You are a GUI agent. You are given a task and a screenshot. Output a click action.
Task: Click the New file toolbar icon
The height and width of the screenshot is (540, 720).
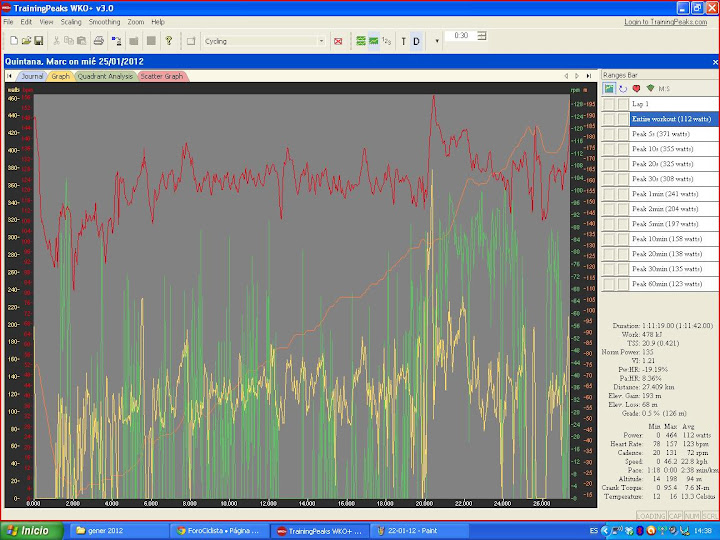click(x=14, y=41)
